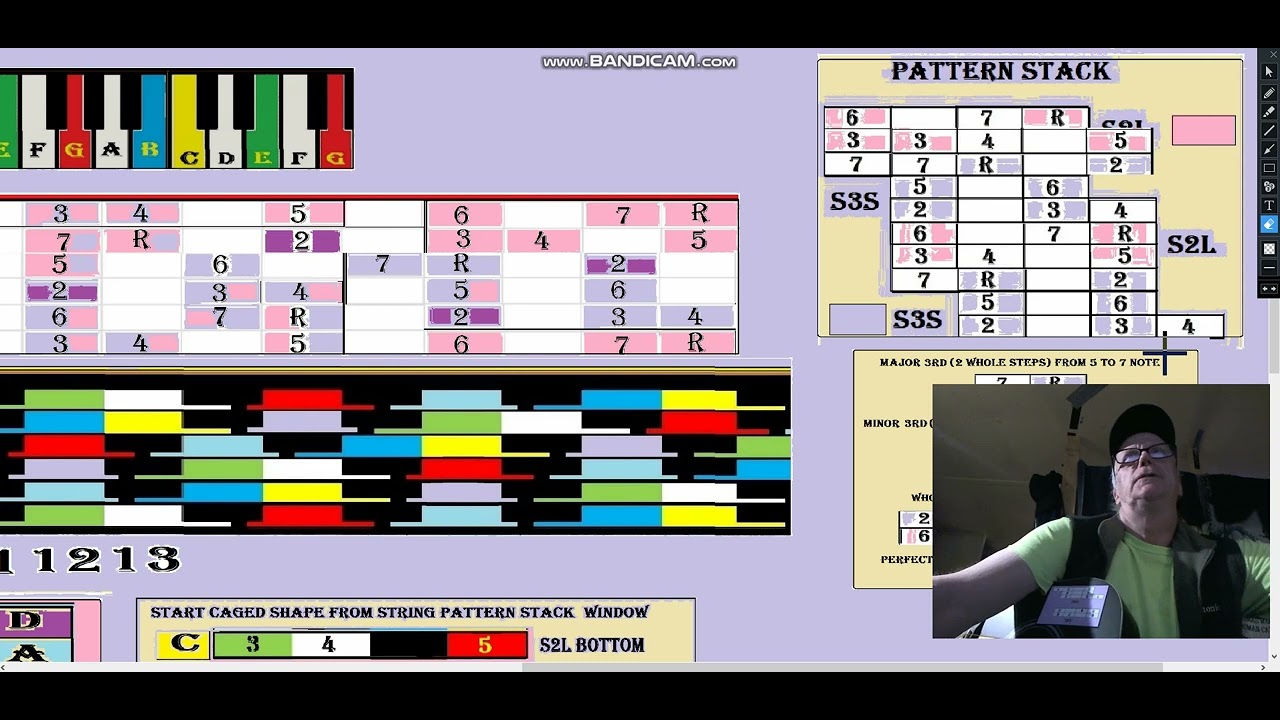Select the numbering stamp tool
The height and width of the screenshot is (720, 1280).
tap(1269, 186)
